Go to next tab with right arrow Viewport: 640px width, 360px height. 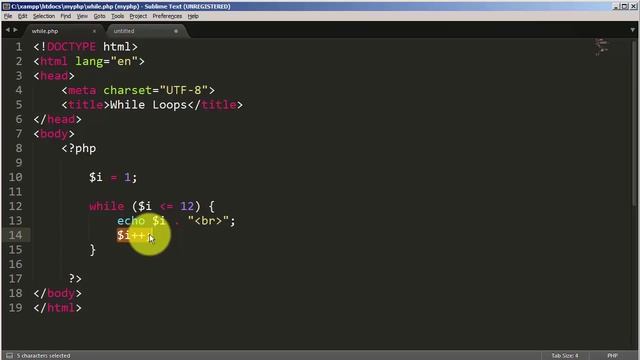16,30
